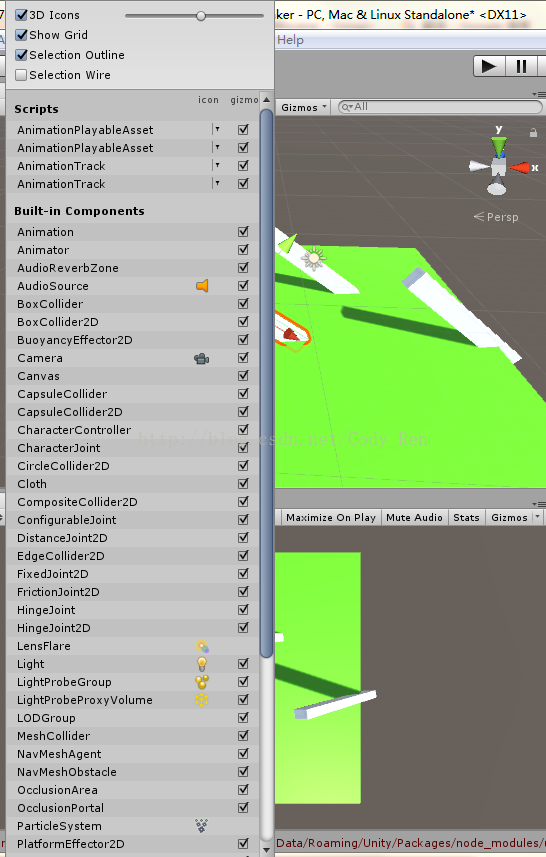Toggle Canvas gizmo checkbox
Image resolution: width=546 pixels, height=857 pixels.
(x=243, y=376)
